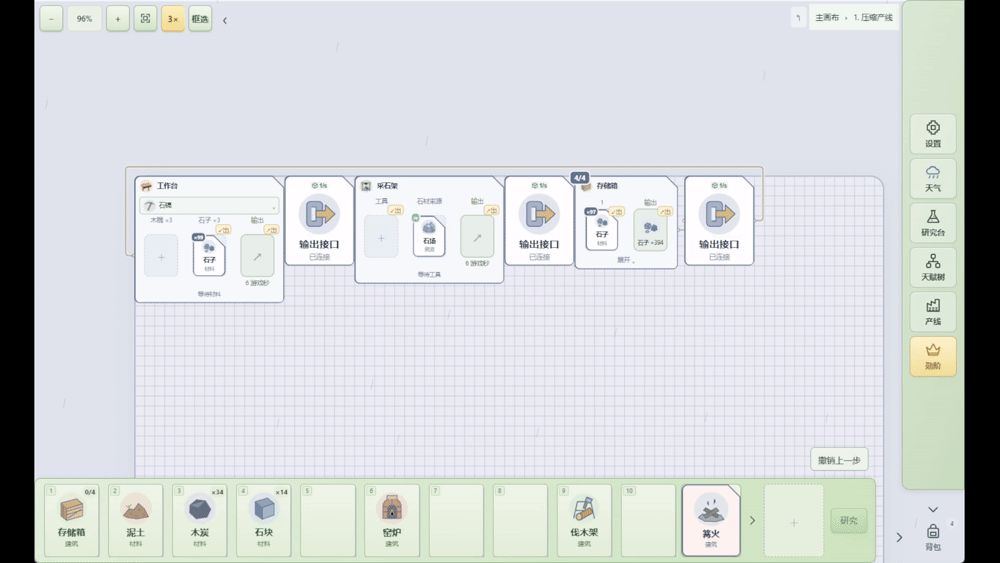Add tool to empty 工具 slot

381,237
